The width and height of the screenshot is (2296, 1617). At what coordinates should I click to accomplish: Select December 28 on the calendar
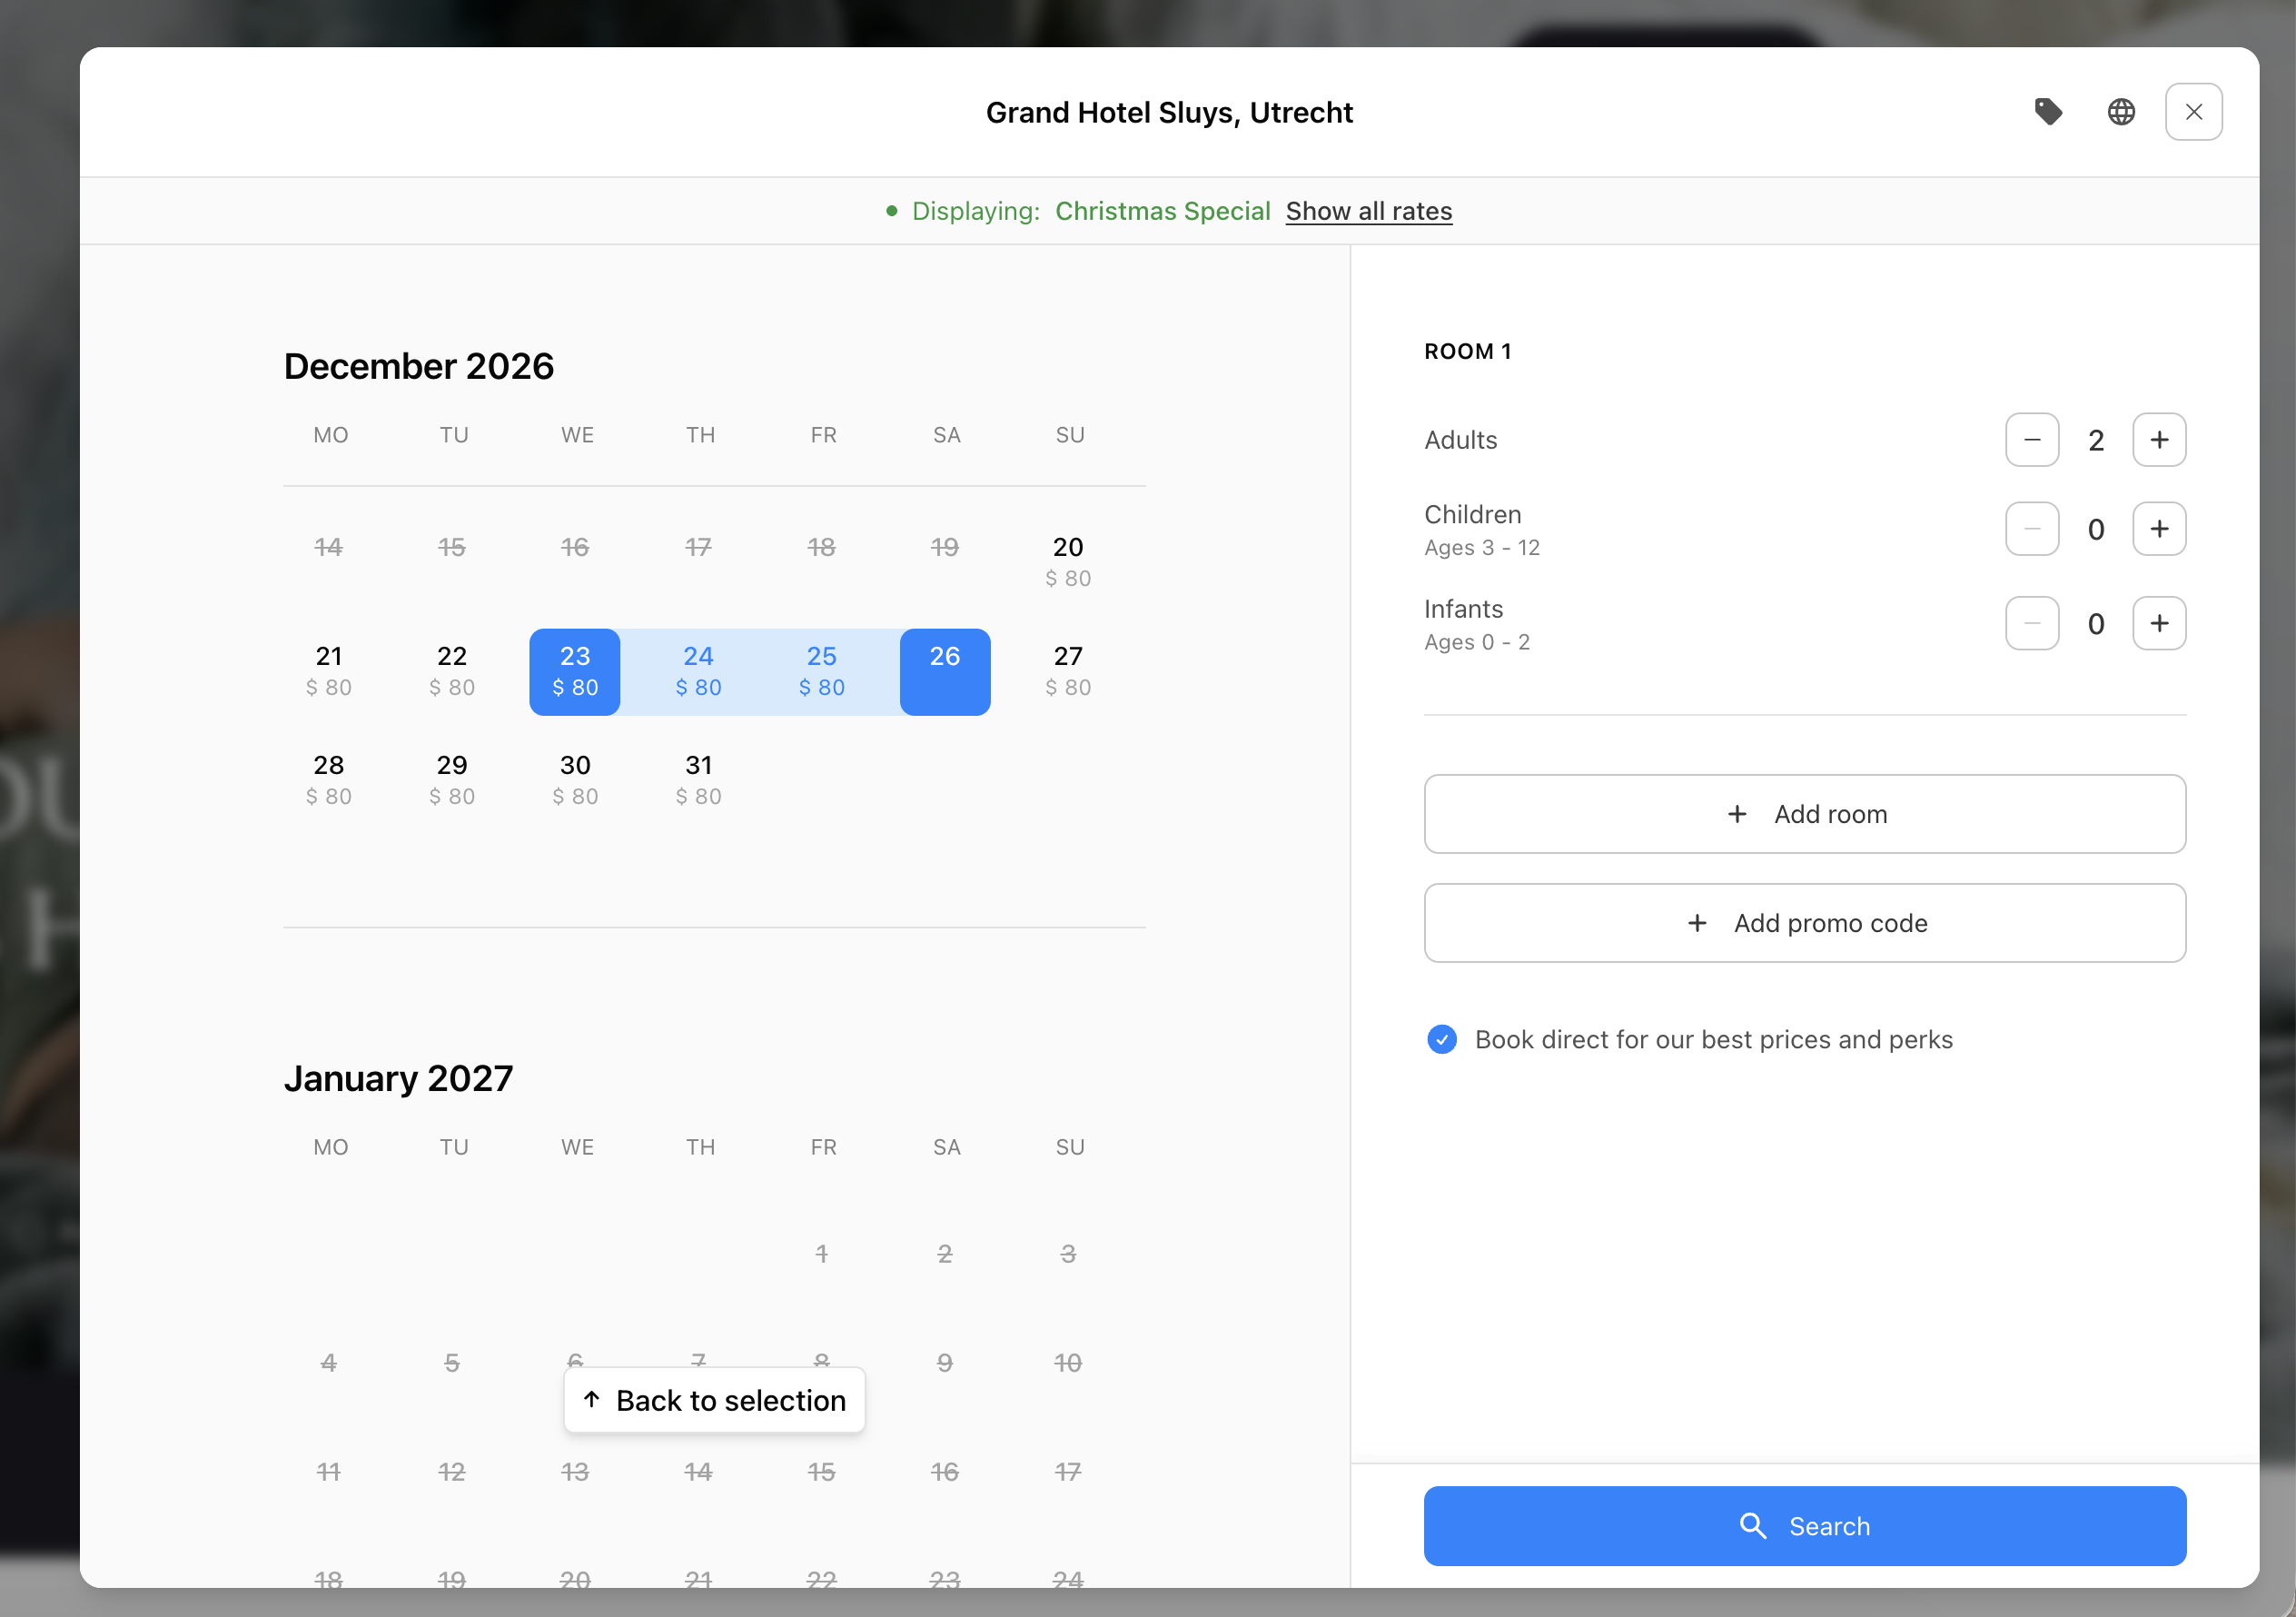[x=329, y=780]
